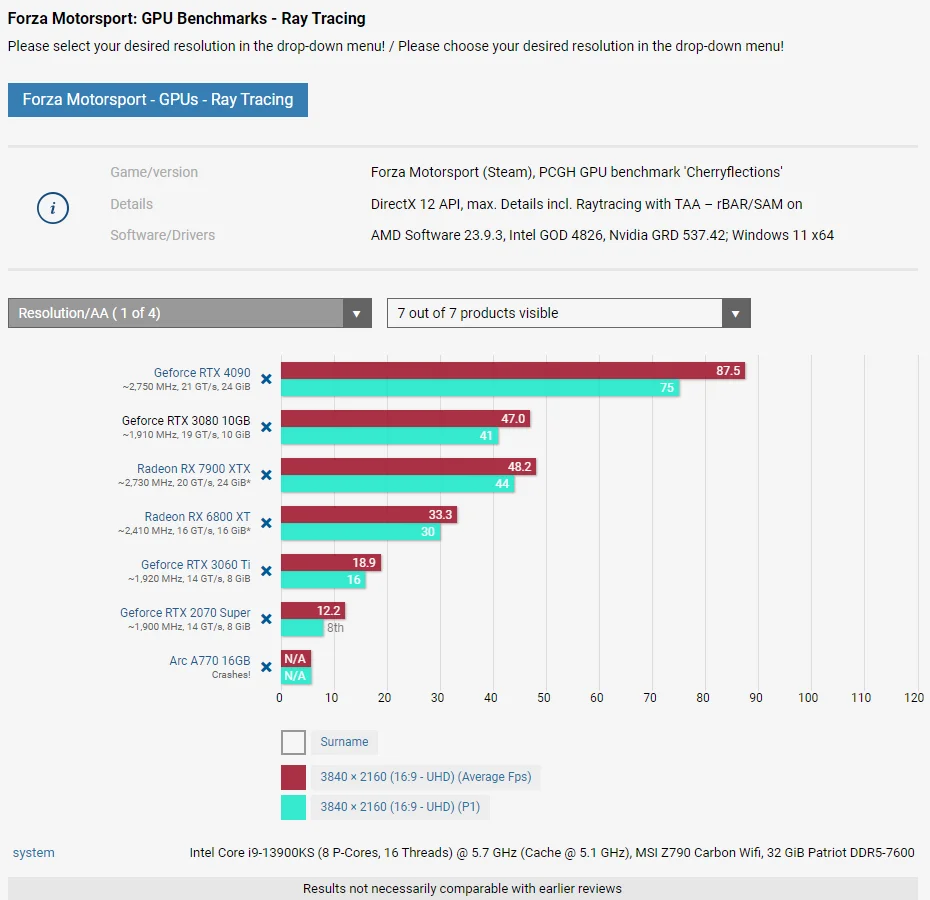
Task: Expand the 7 of 7 products visible dropdown
Action: (x=569, y=313)
